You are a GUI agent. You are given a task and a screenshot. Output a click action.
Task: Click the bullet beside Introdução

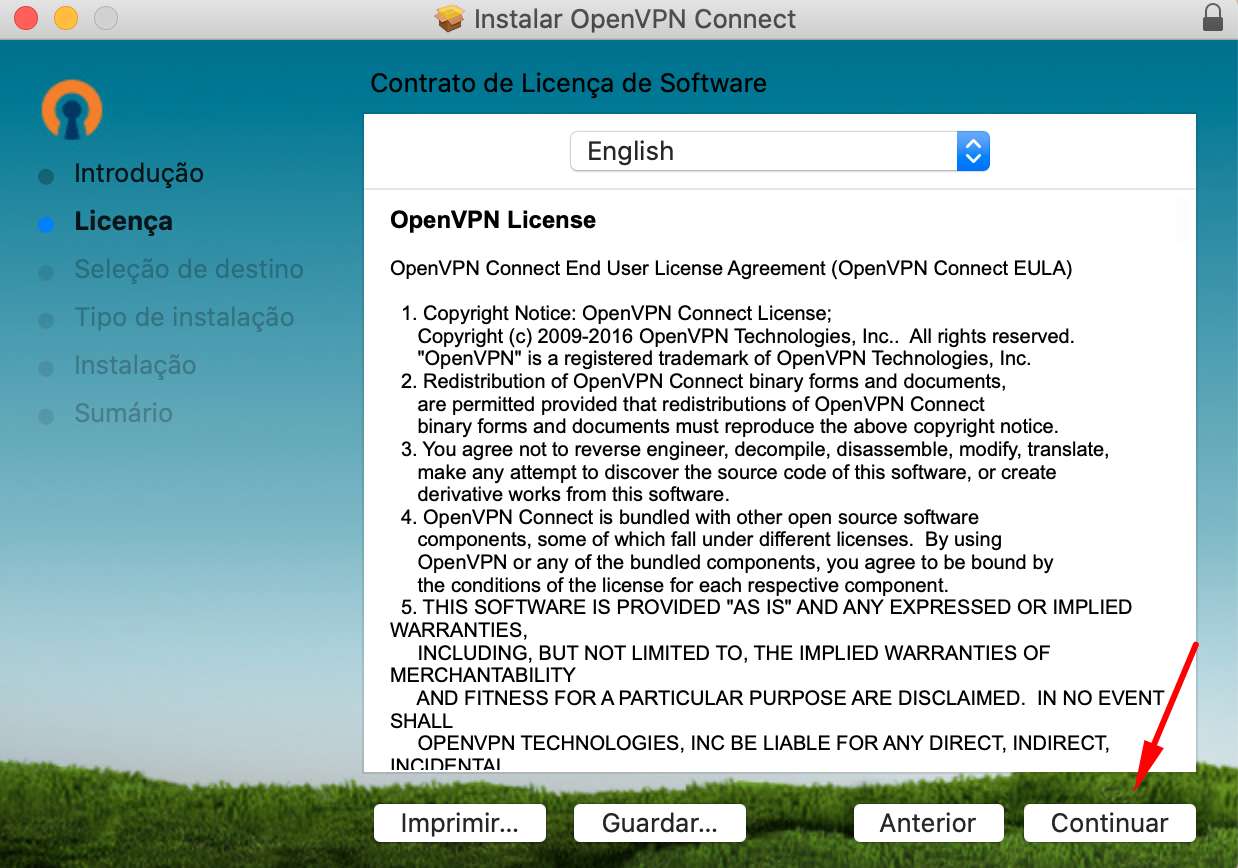coord(46,177)
